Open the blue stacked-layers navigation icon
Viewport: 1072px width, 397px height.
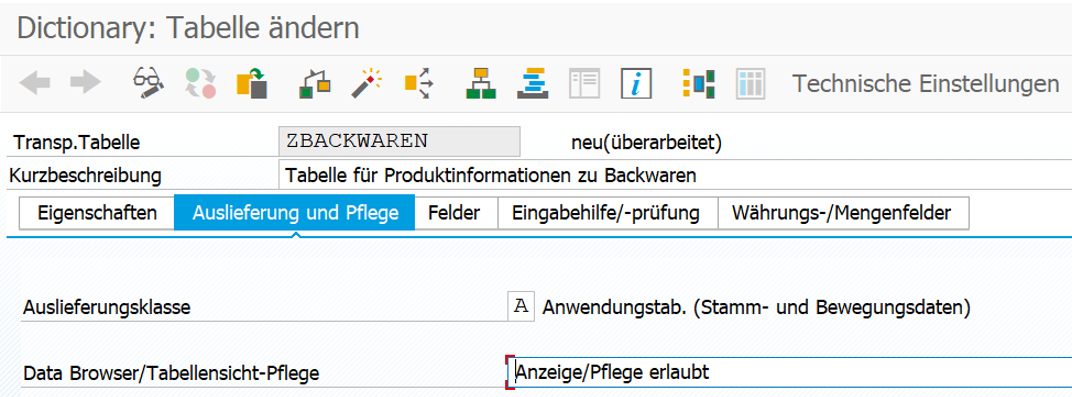[x=533, y=83]
